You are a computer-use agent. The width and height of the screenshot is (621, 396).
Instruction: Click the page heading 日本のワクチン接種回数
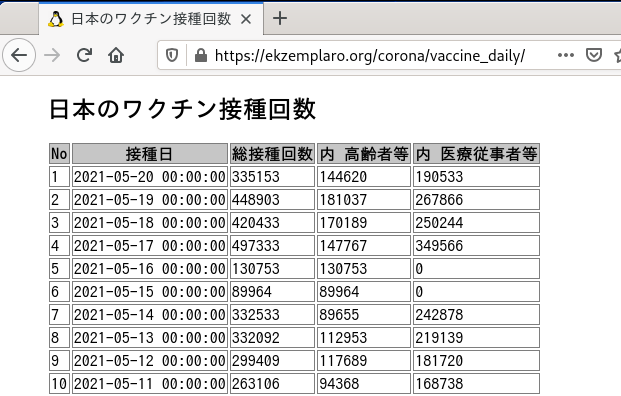(x=182, y=109)
